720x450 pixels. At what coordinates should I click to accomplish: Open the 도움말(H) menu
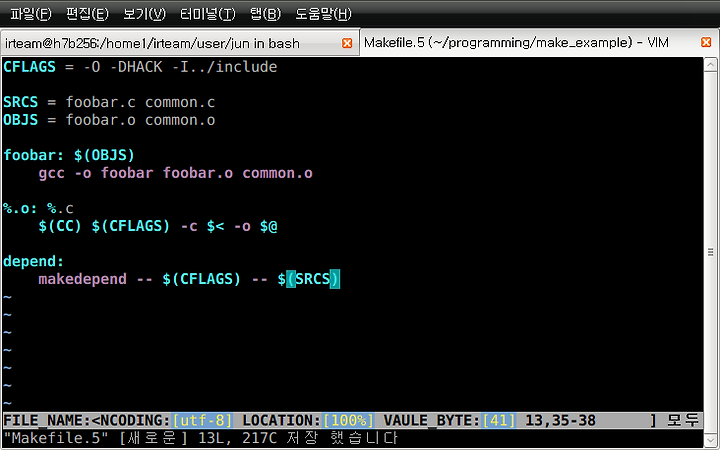point(323,14)
